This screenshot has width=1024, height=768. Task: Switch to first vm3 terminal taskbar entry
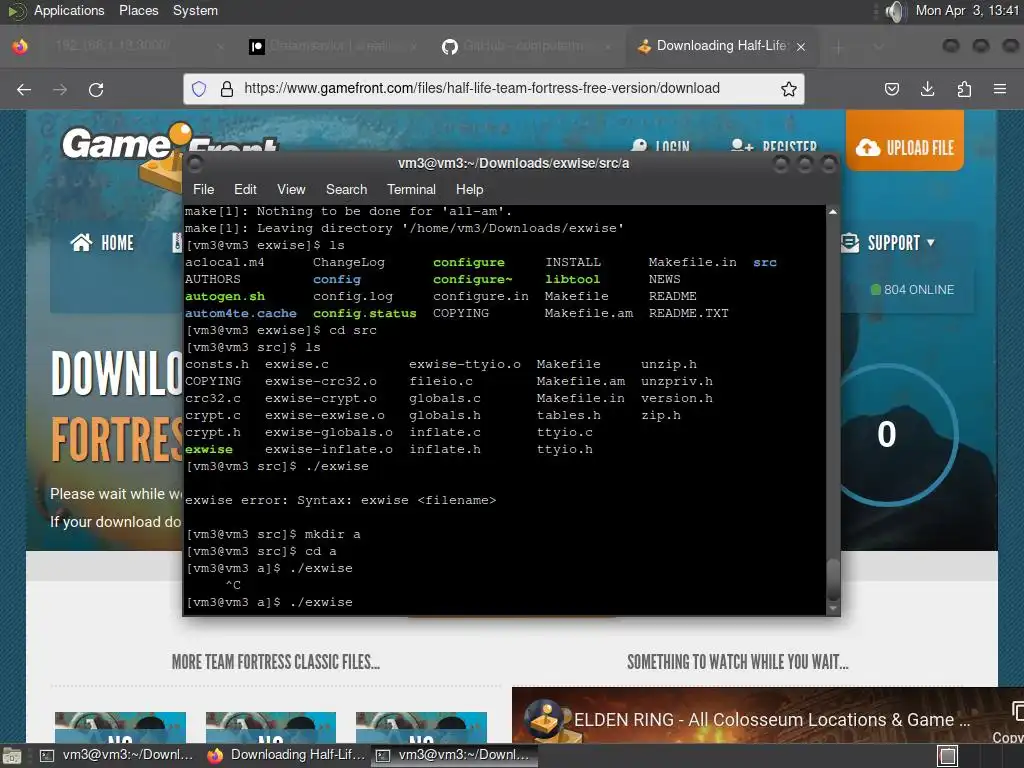click(118, 755)
